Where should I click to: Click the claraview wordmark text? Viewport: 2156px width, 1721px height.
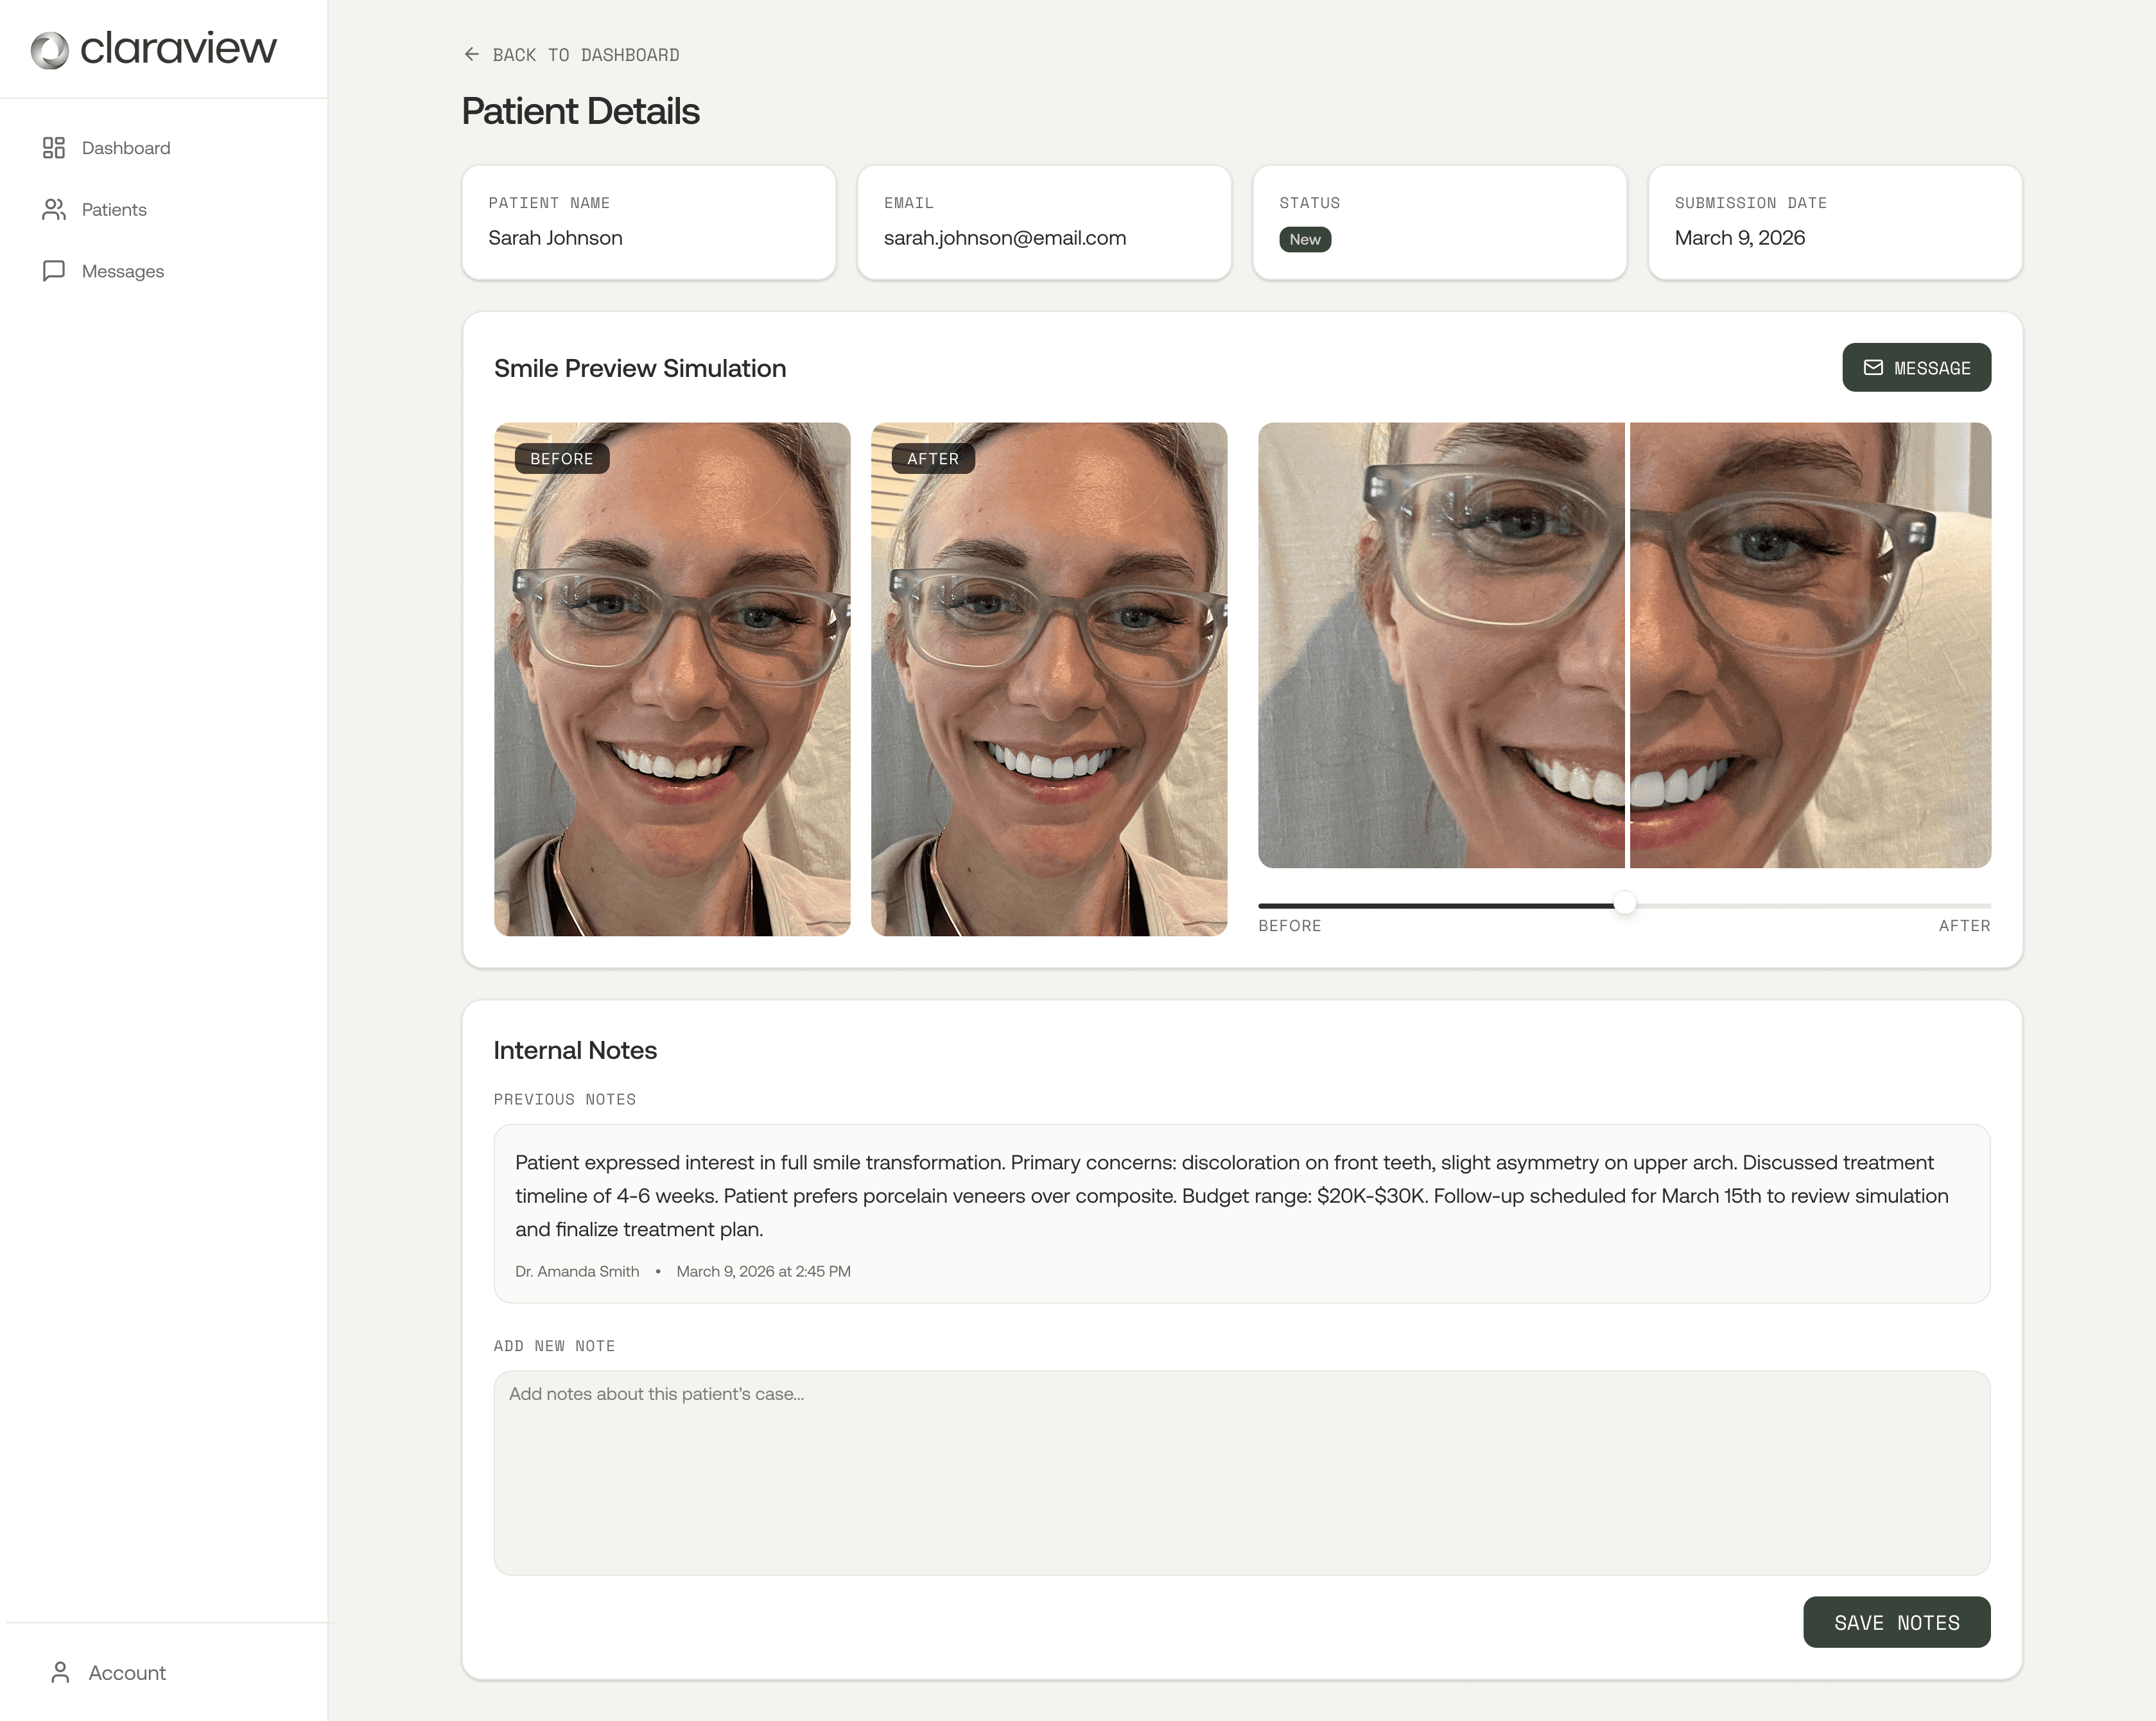pyautogui.click(x=178, y=48)
